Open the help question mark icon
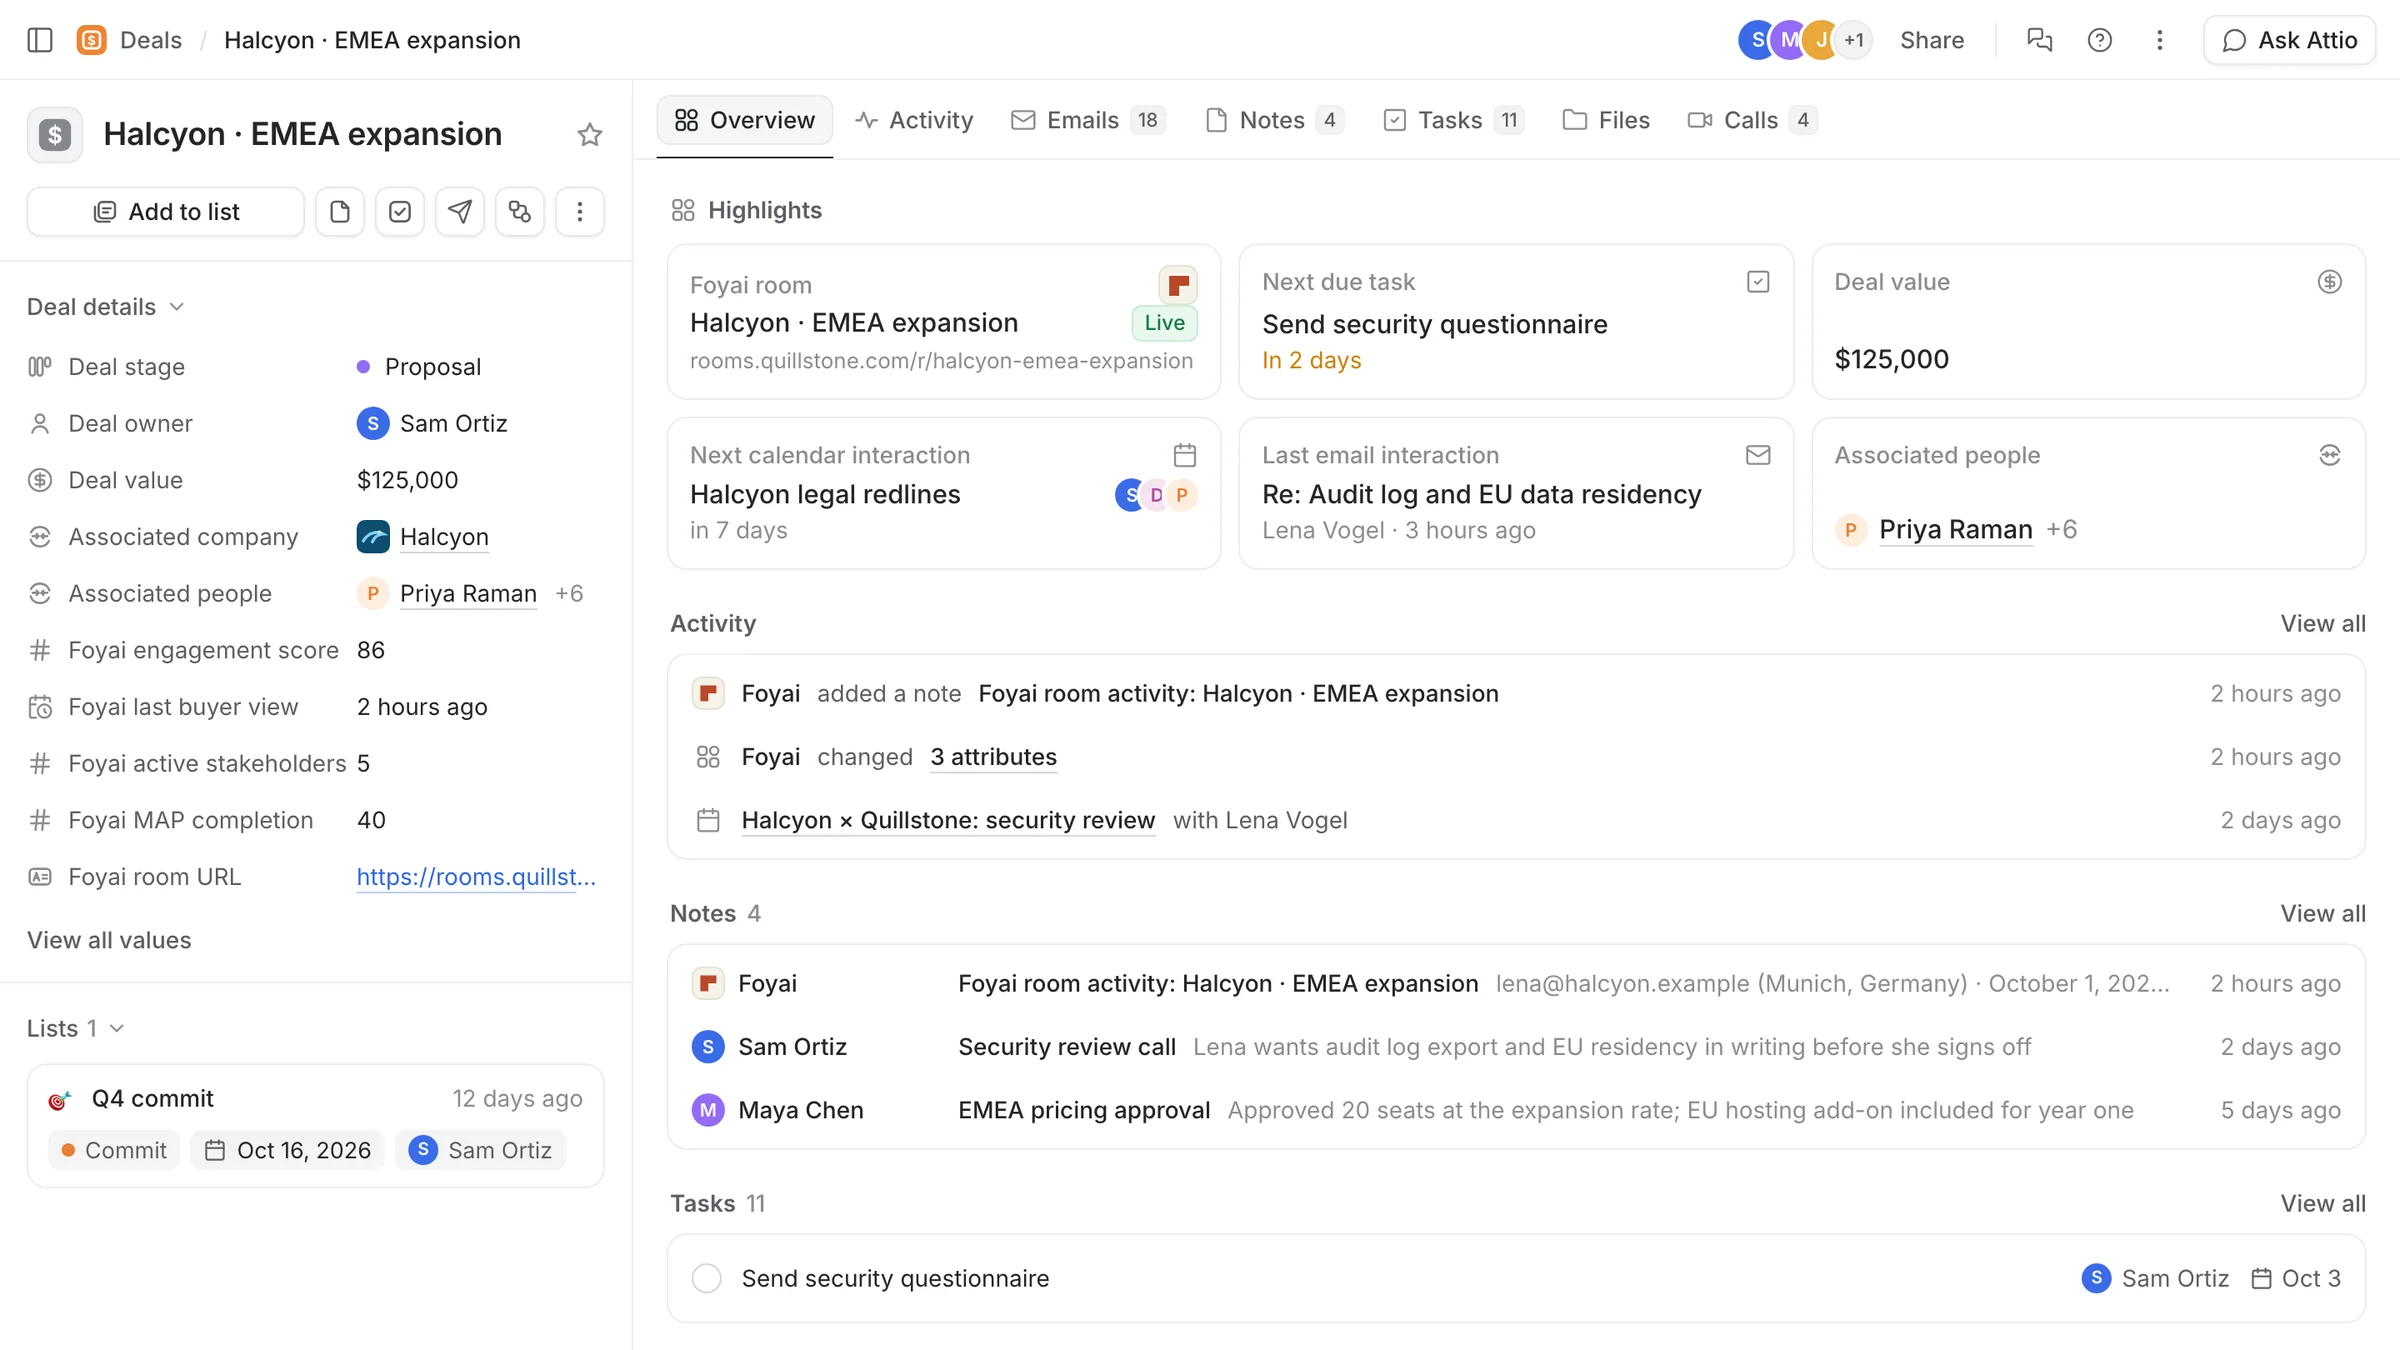This screenshot has height=1350, width=2400. tap(2099, 40)
